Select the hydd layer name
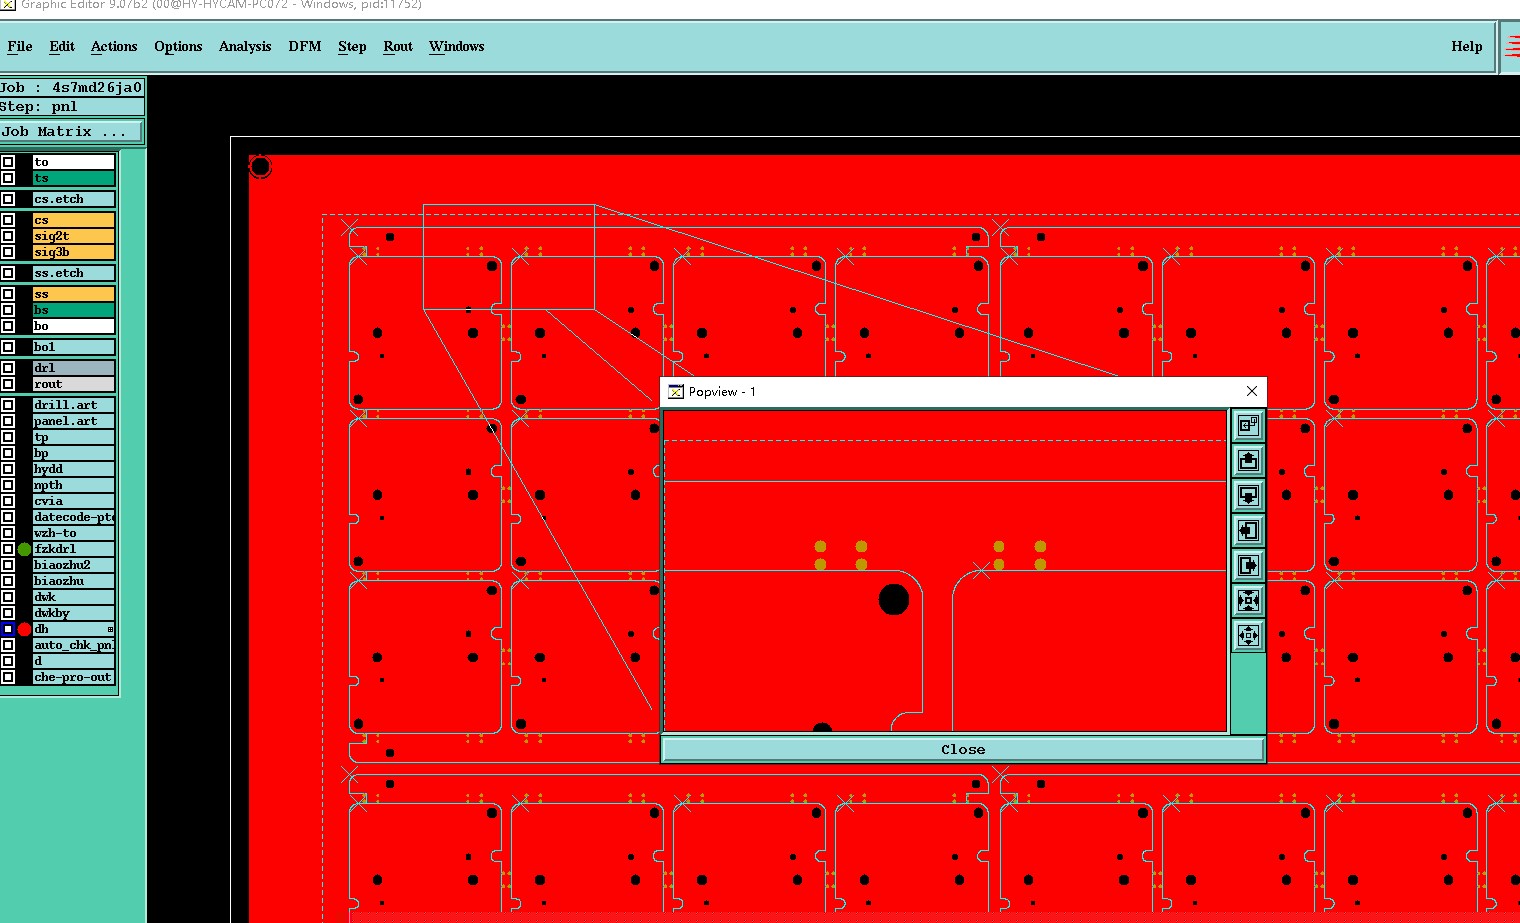 pos(74,469)
